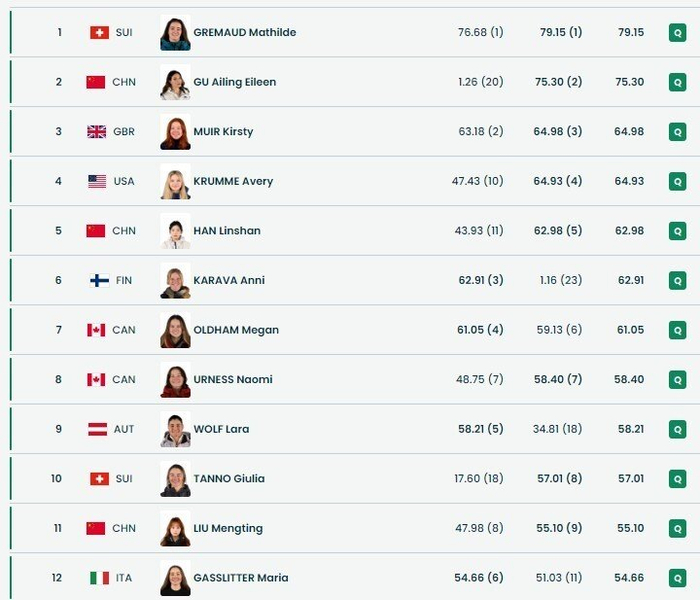Click the Italy flag beside GASSLITTER Maria
The height and width of the screenshot is (600, 700).
pyautogui.click(x=99, y=578)
